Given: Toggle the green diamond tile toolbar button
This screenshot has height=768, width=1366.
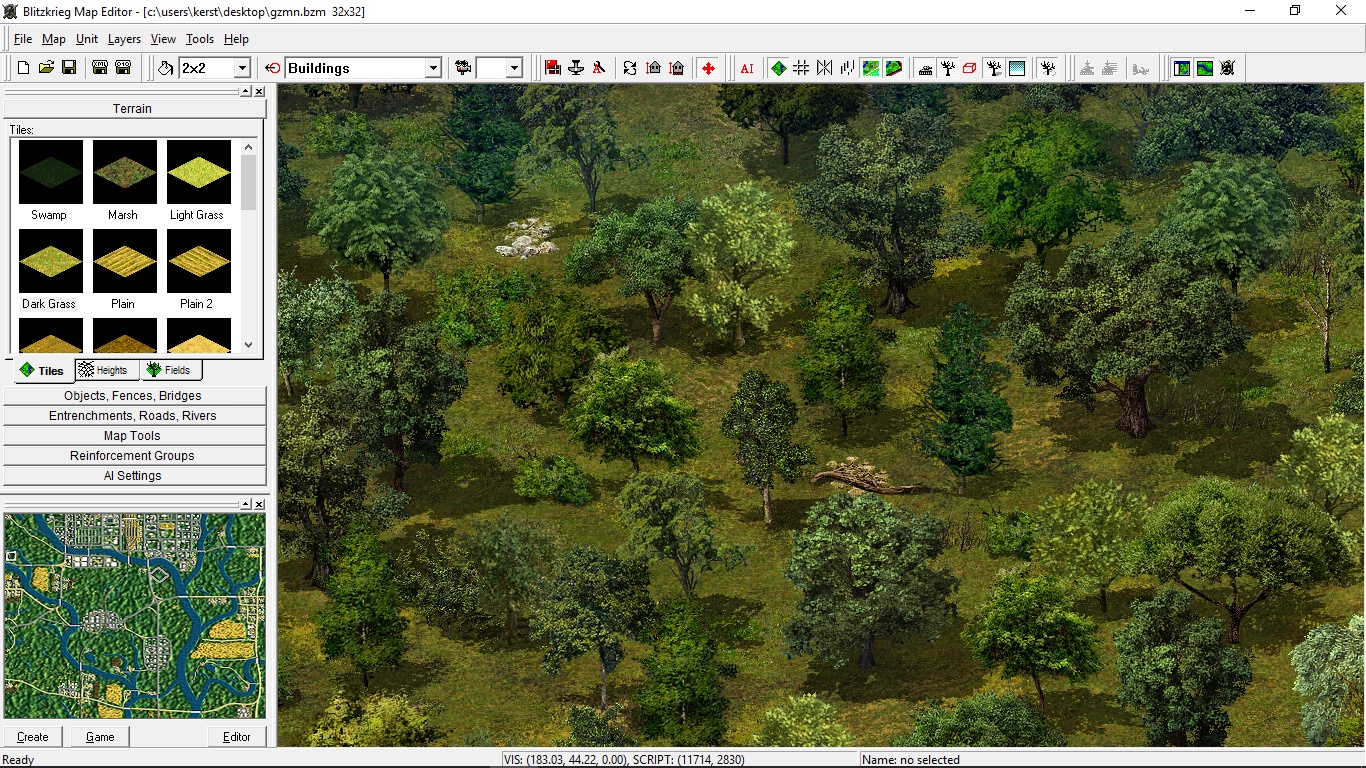Looking at the screenshot, I should click(x=778, y=68).
